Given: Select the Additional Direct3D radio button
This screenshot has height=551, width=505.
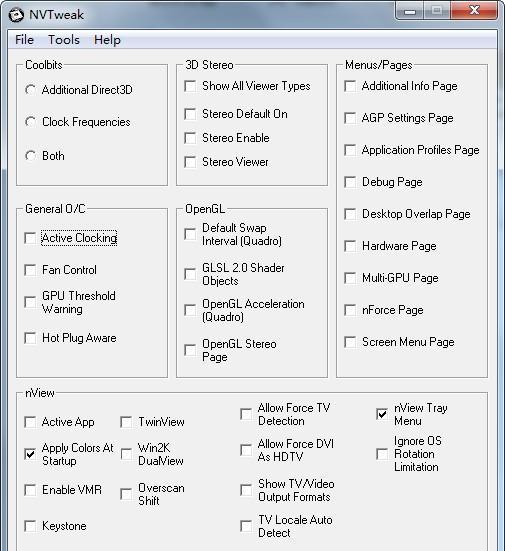Looking at the screenshot, I should pos(30,90).
